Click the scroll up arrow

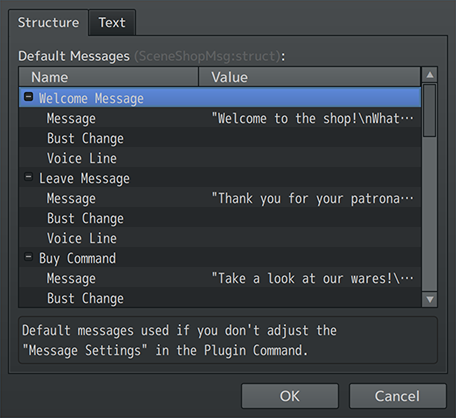coord(430,75)
